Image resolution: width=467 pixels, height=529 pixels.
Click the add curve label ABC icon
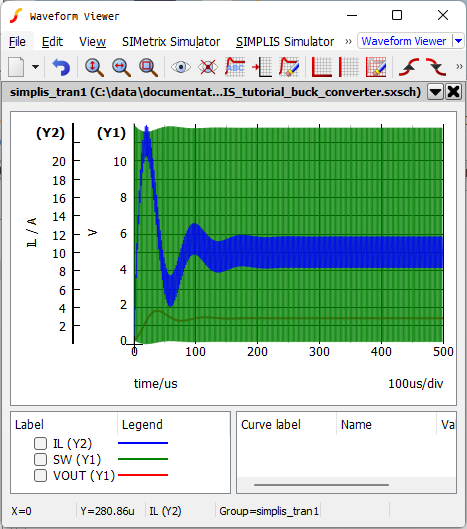pos(235,67)
